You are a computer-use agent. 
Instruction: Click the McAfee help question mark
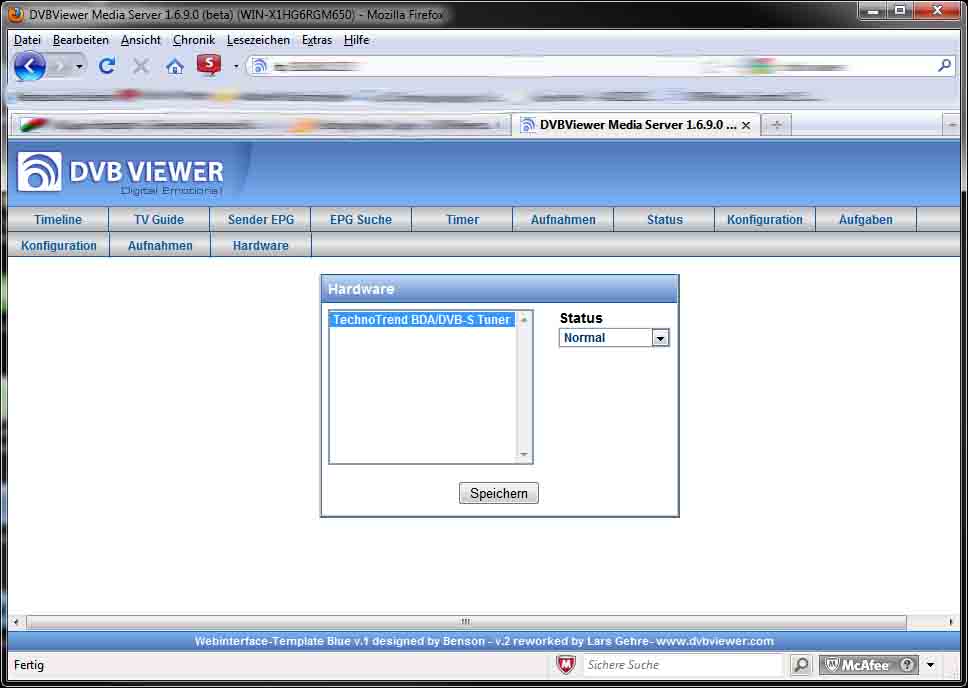(x=907, y=665)
